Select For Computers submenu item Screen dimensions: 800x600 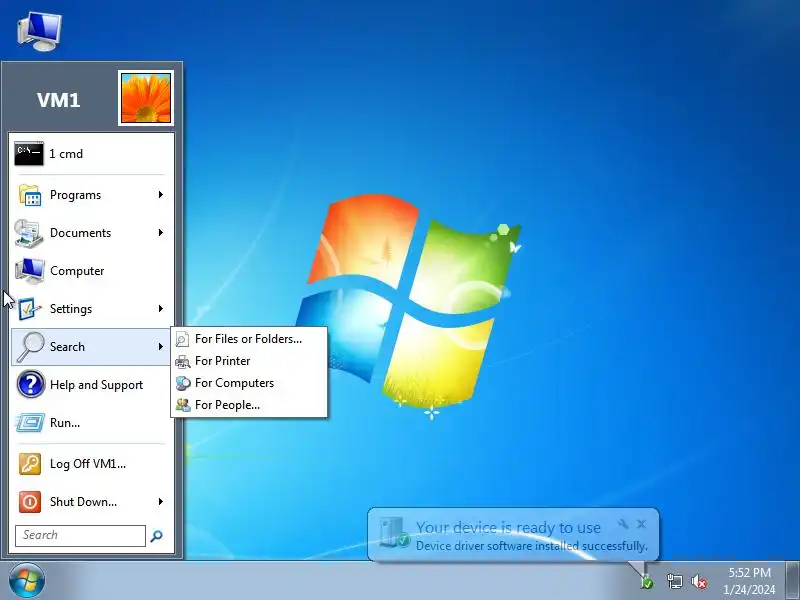(x=249, y=383)
